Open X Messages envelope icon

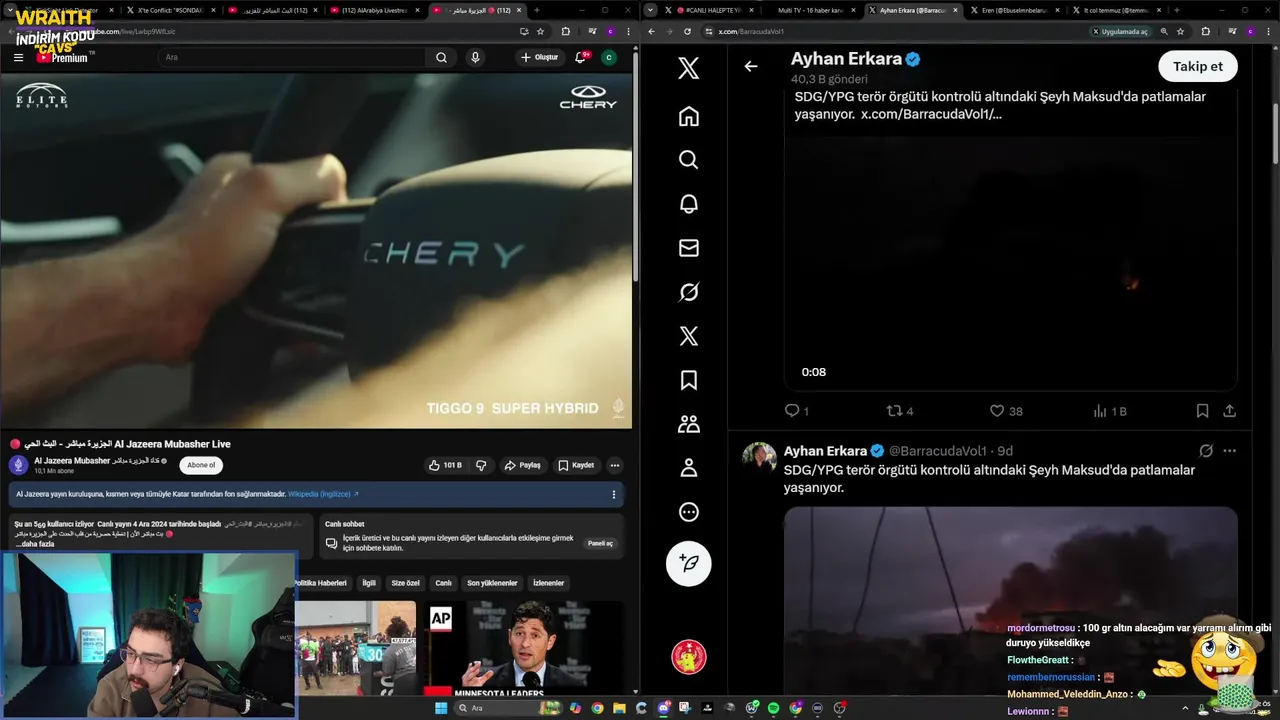tap(688, 248)
